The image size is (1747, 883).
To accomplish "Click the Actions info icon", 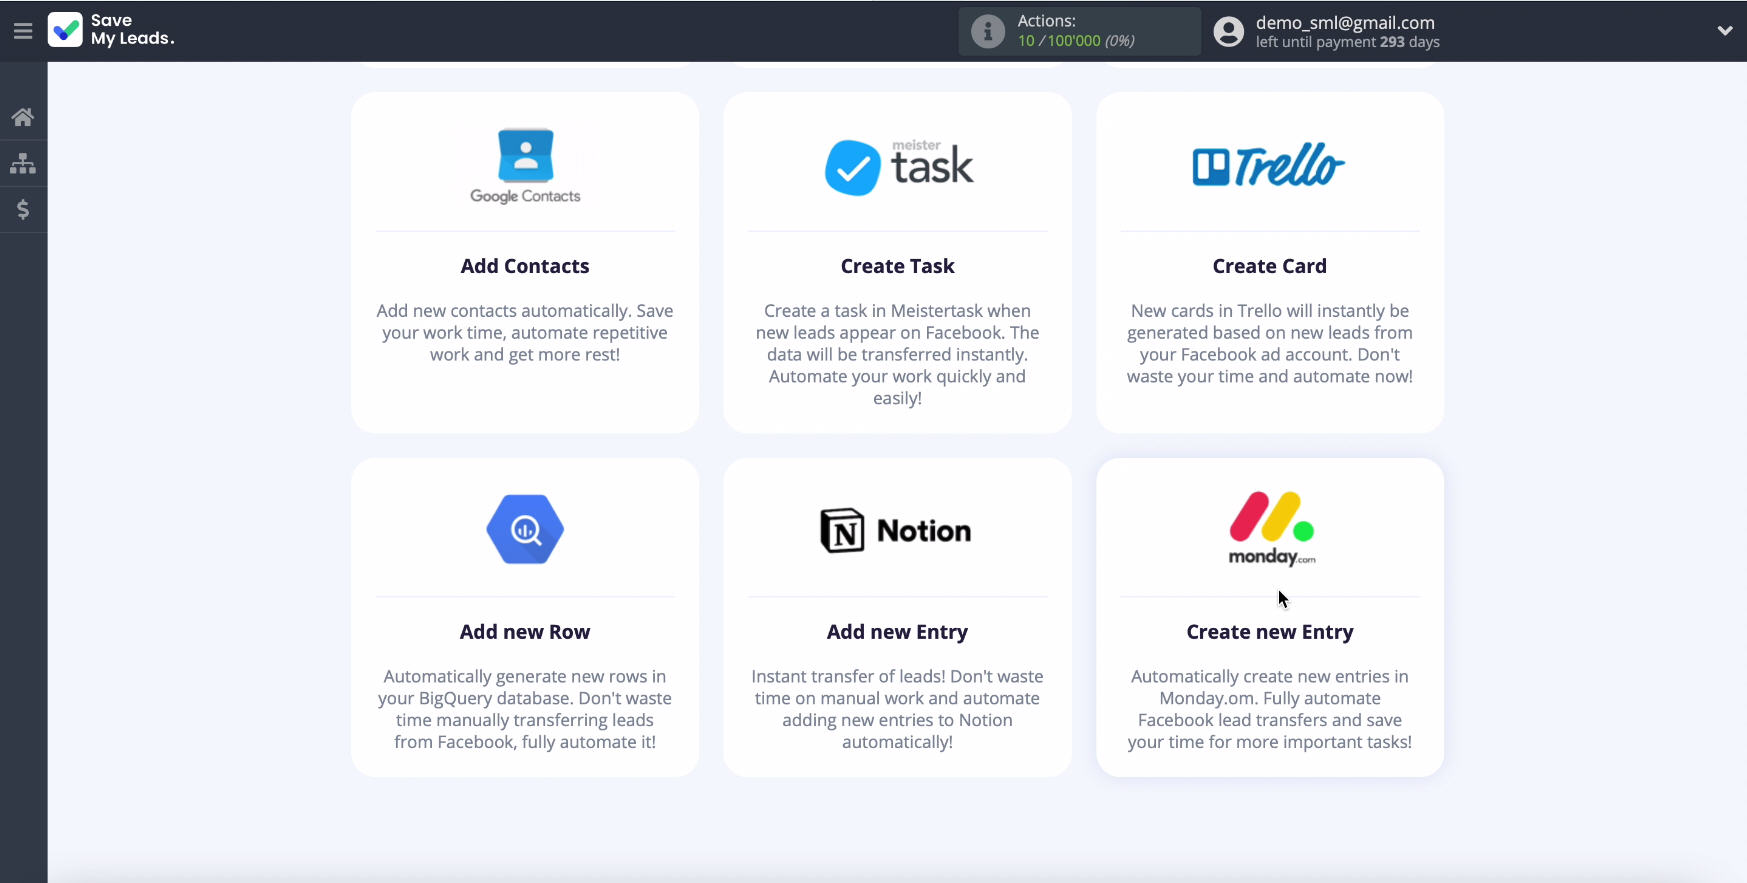I will click(x=988, y=31).
